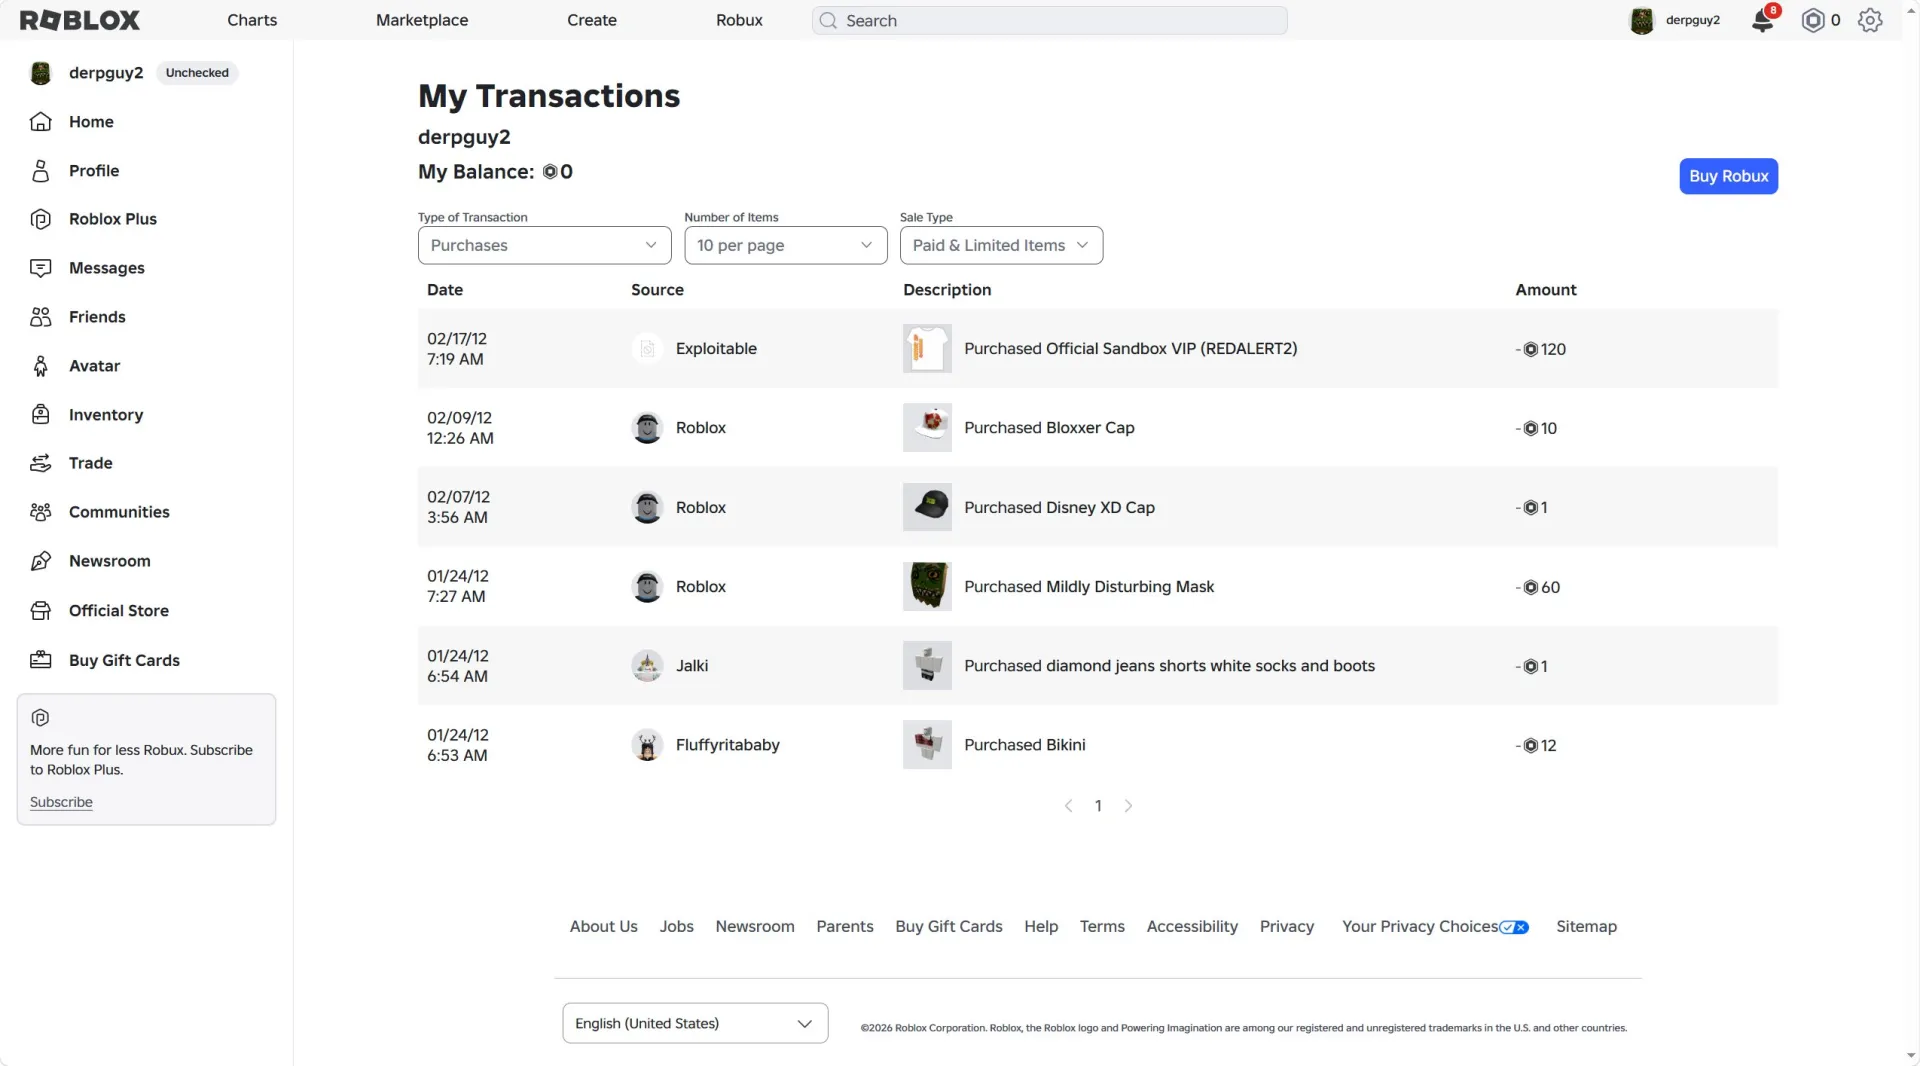Open the notifications bell
The image size is (1920, 1066).
pos(1763,20)
